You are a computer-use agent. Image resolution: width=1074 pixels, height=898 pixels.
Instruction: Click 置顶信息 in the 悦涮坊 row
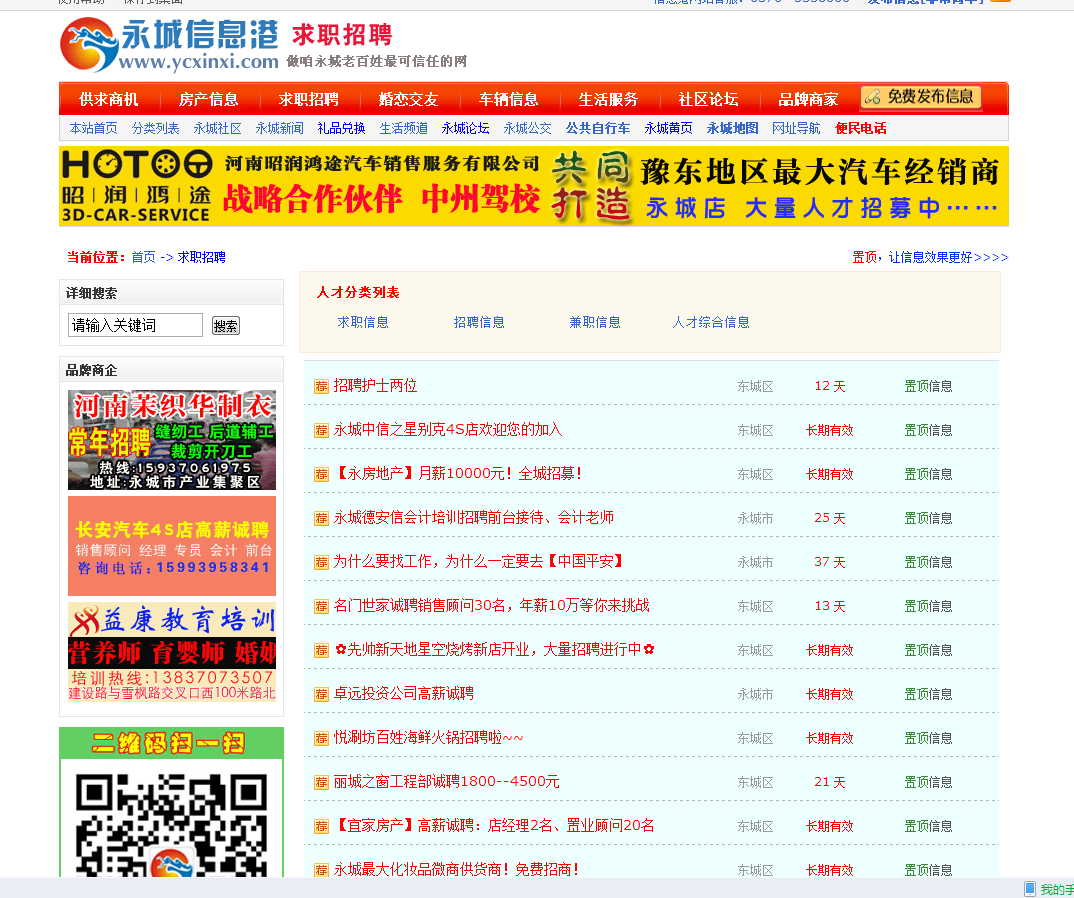pos(928,738)
